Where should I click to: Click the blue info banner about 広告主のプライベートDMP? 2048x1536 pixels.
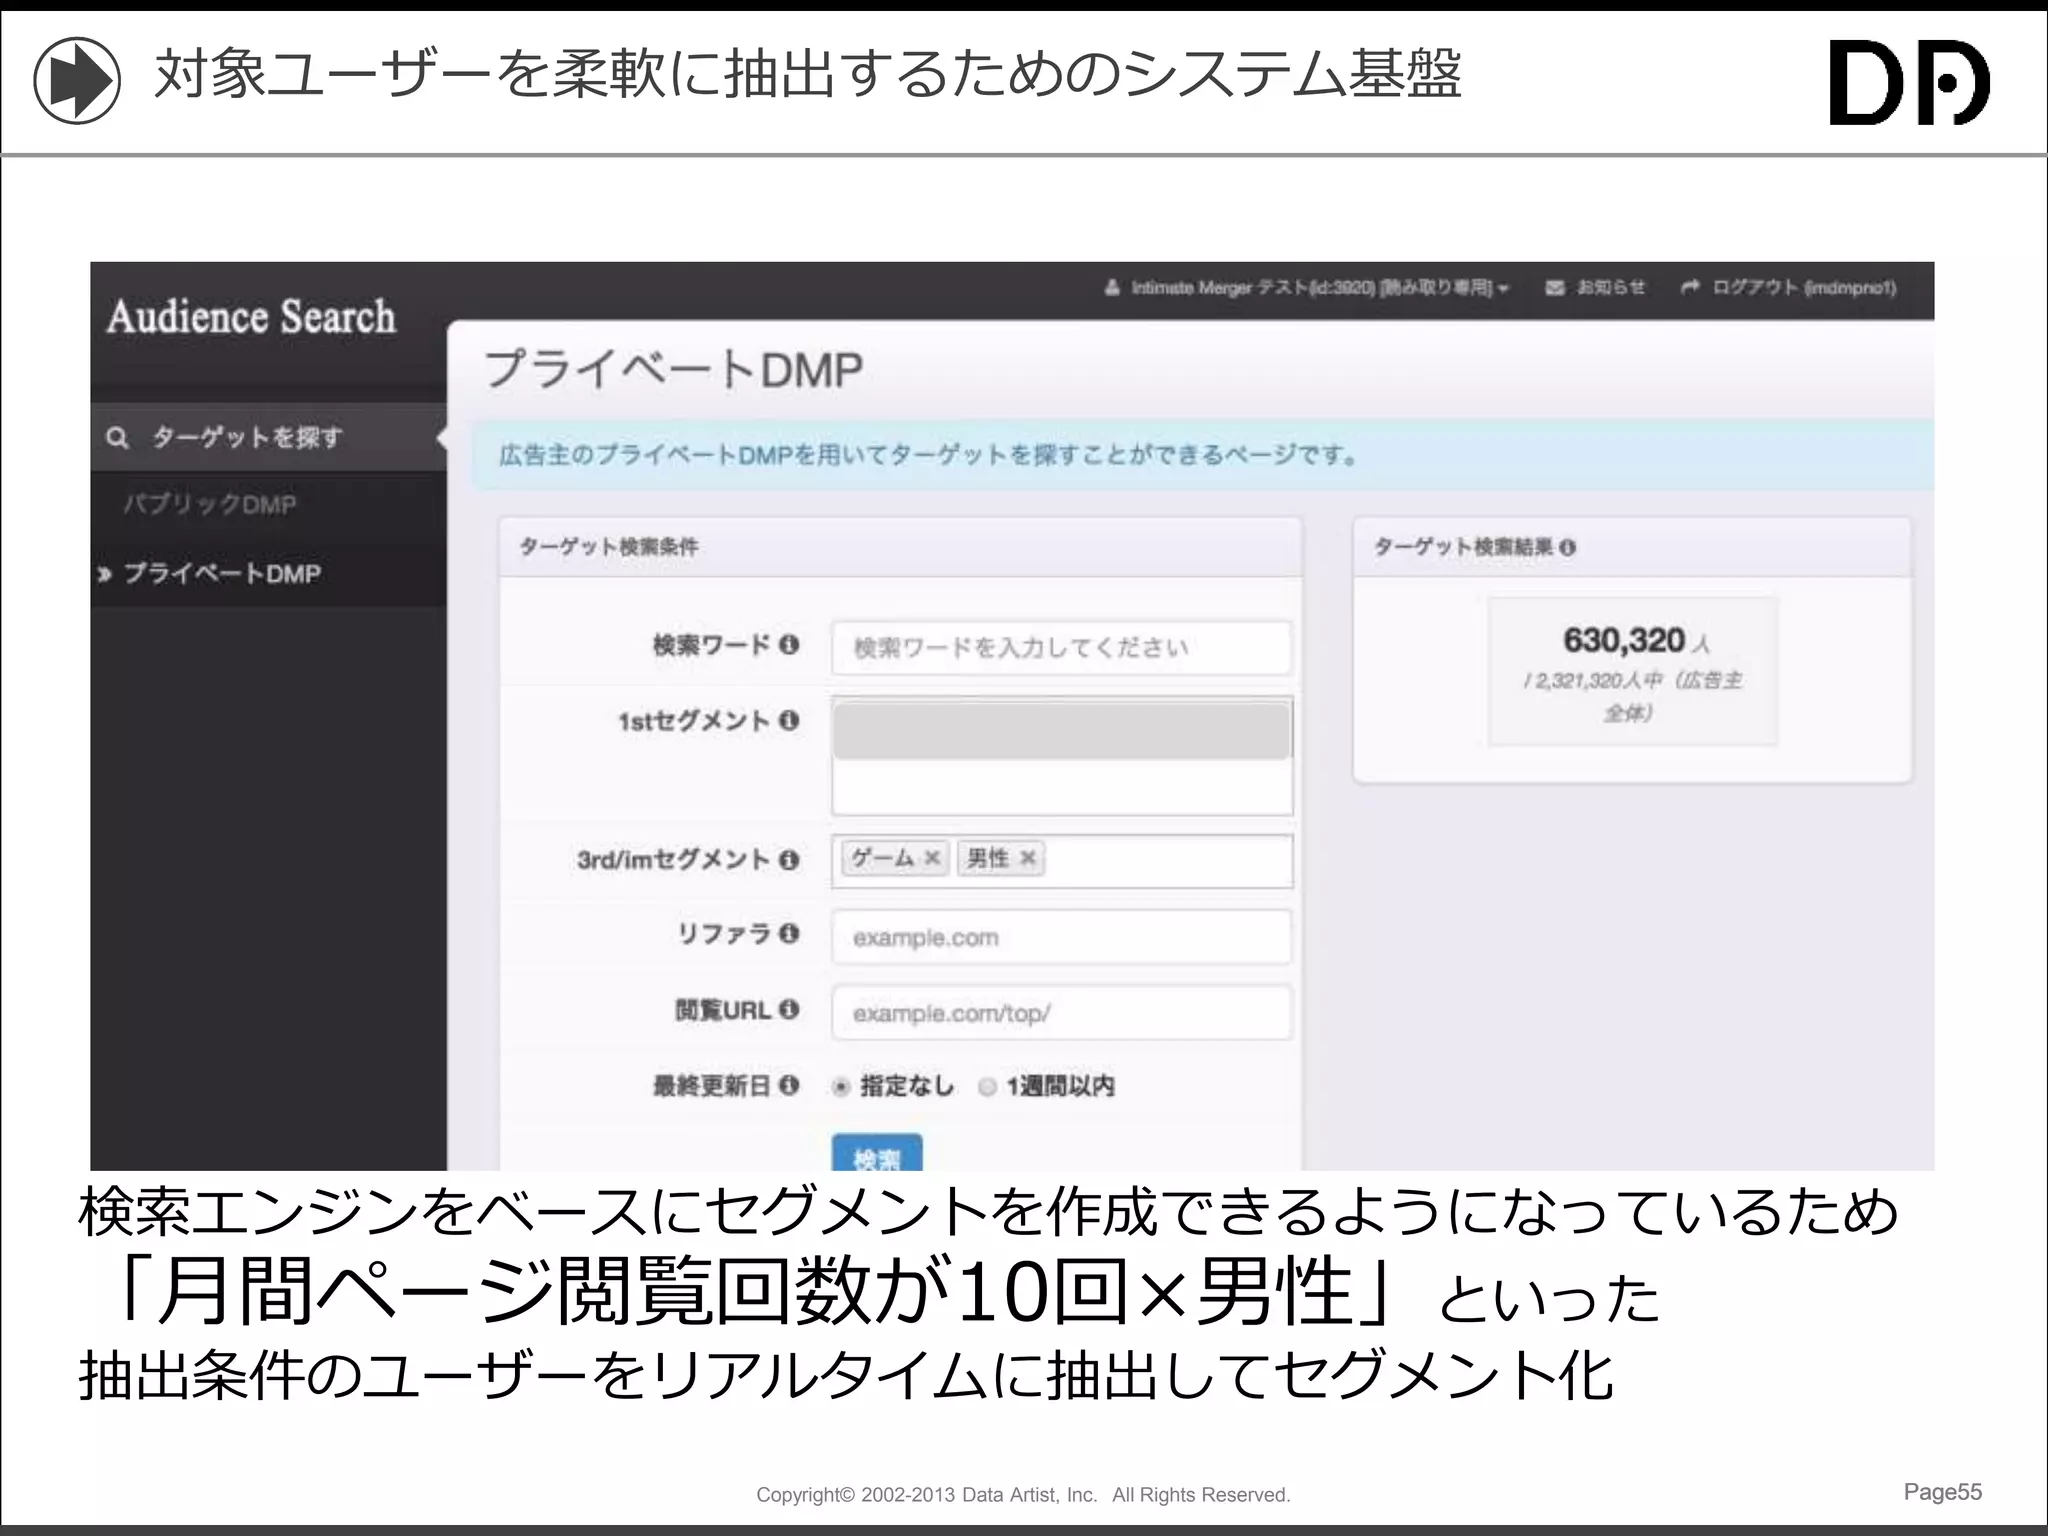tap(1203, 455)
